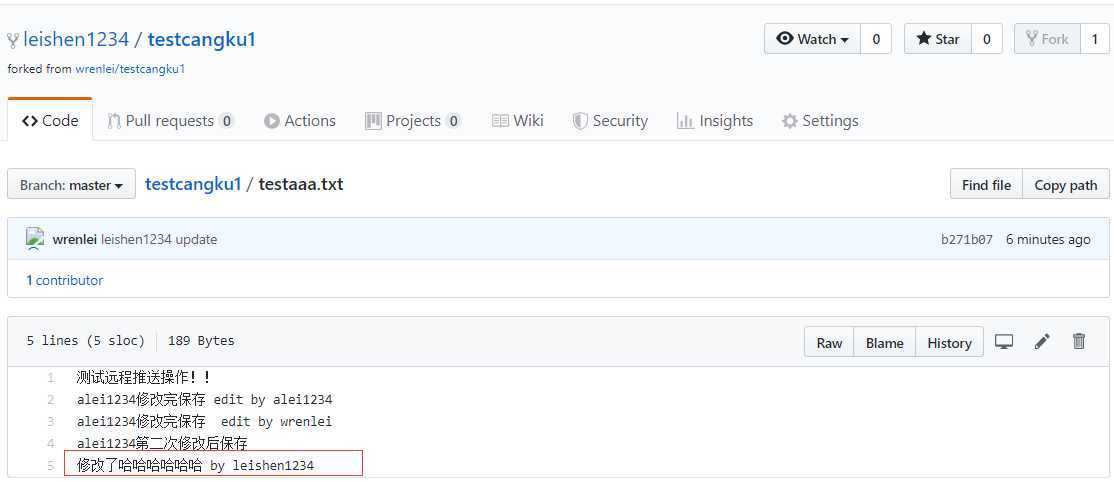Switch to the Security tab
Screen dimensions: 1114x482
pos(610,121)
